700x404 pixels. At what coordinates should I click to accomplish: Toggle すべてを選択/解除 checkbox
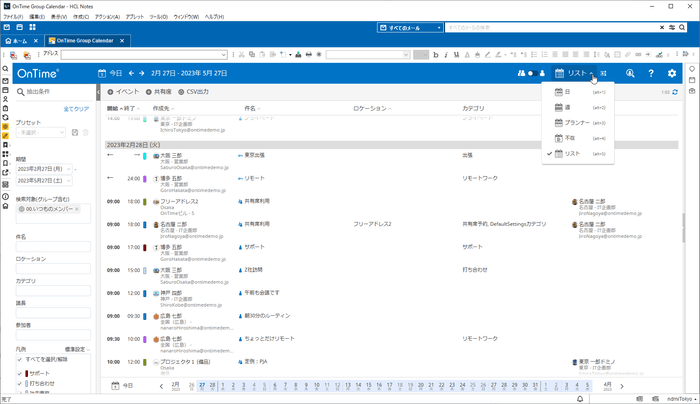pos(20,359)
